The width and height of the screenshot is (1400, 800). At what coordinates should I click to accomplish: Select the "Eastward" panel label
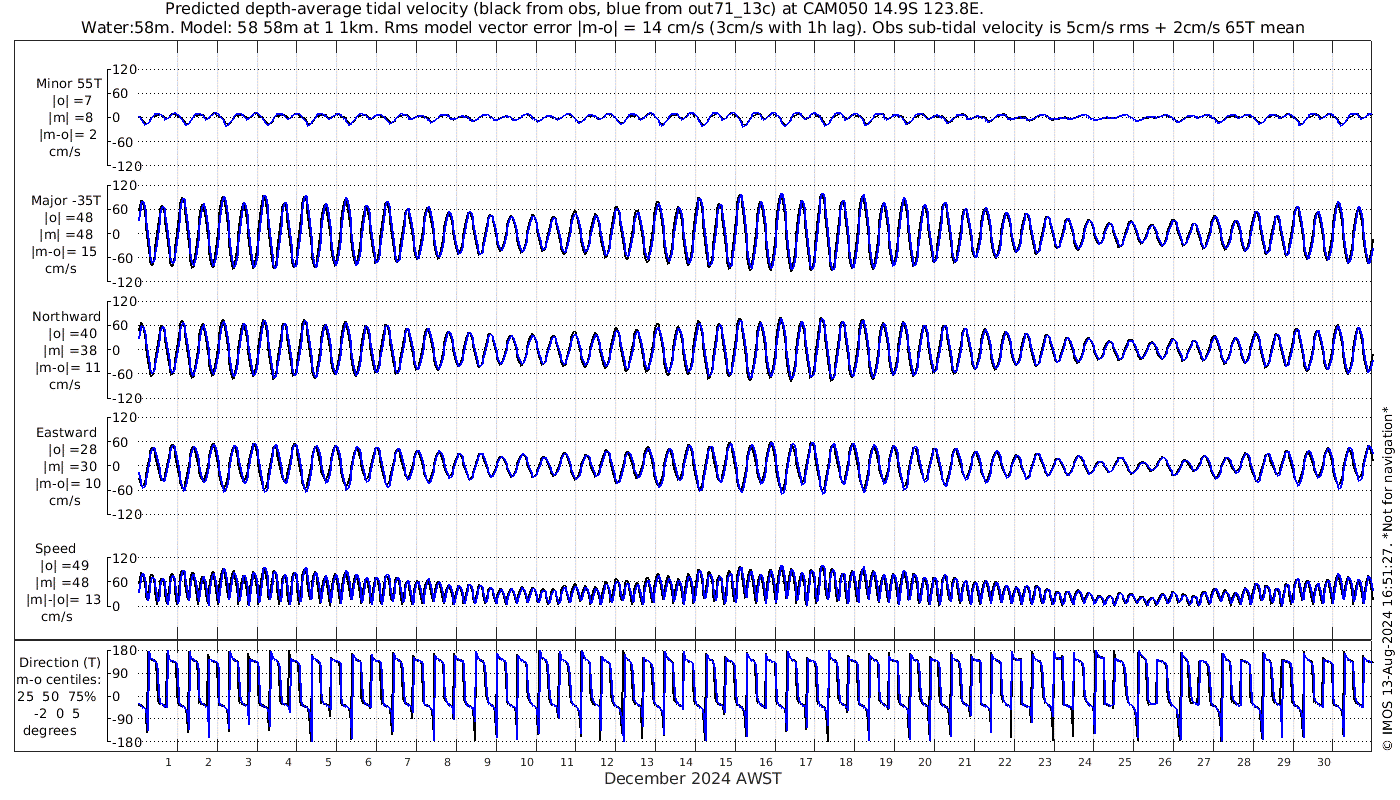(x=67, y=433)
